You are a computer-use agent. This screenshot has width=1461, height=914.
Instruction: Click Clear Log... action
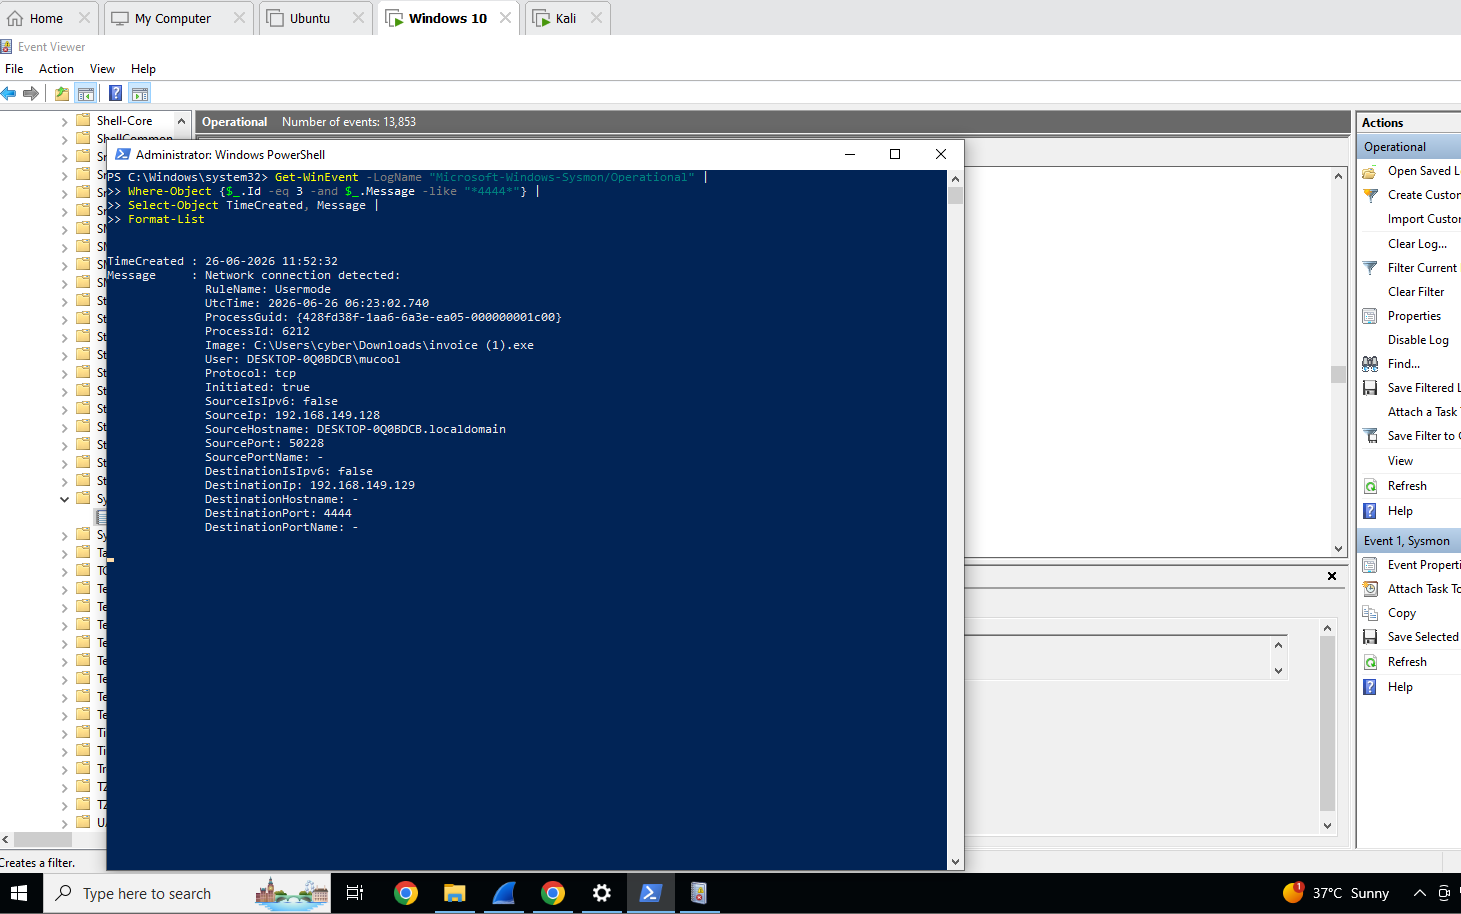pyautogui.click(x=1417, y=244)
